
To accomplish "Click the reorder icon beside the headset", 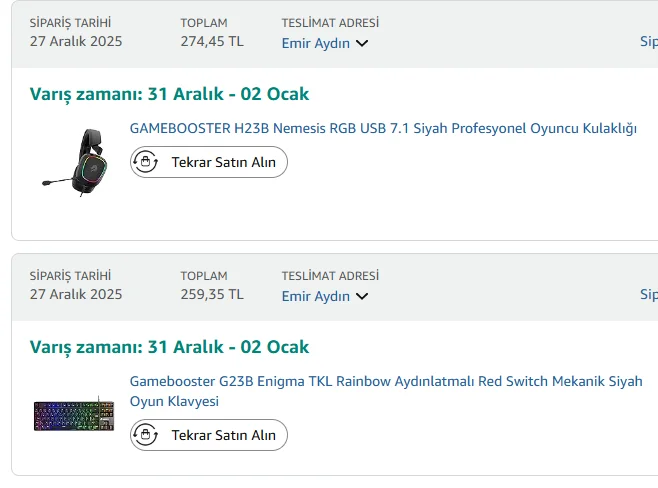I will point(146,162).
